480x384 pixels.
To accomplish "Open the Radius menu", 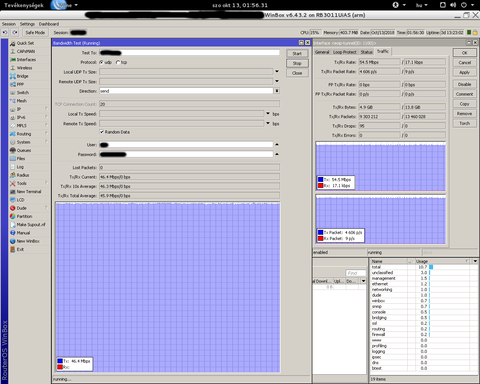I will [23, 175].
